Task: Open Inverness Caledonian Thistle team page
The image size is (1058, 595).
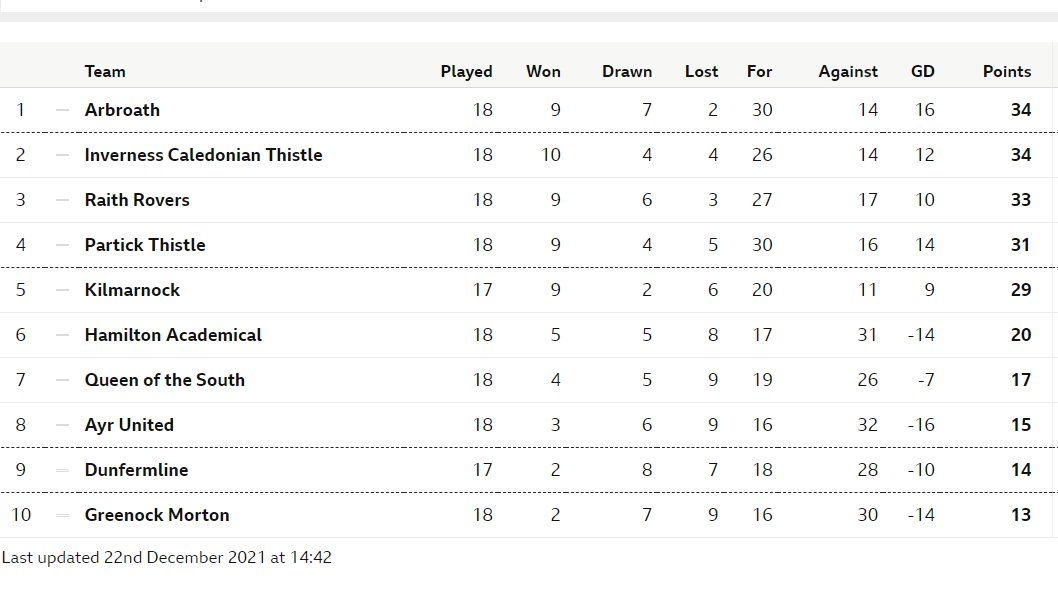Action: tap(203, 155)
